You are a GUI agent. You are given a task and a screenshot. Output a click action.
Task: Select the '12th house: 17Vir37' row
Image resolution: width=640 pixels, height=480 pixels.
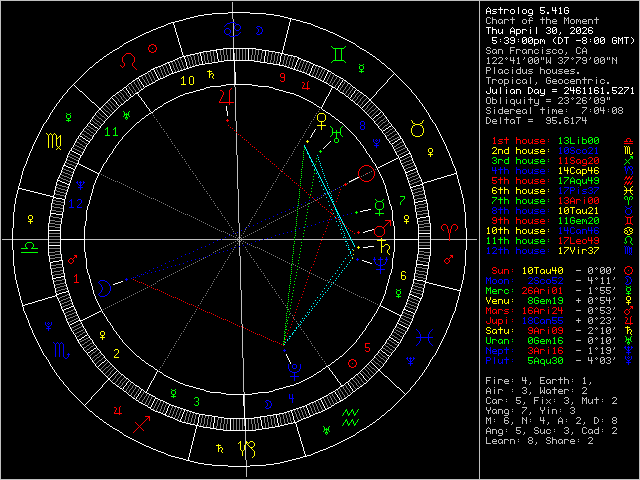click(542, 251)
